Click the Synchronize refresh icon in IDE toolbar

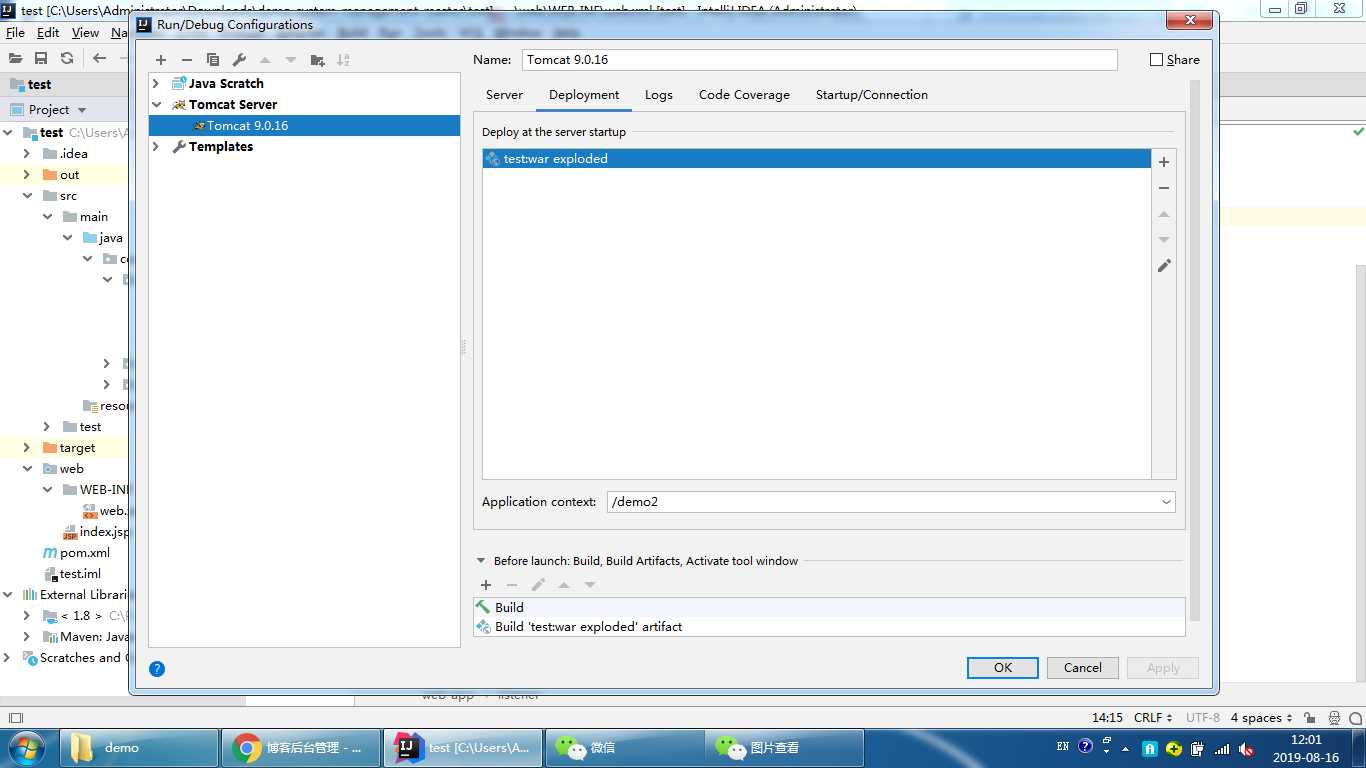tap(67, 58)
